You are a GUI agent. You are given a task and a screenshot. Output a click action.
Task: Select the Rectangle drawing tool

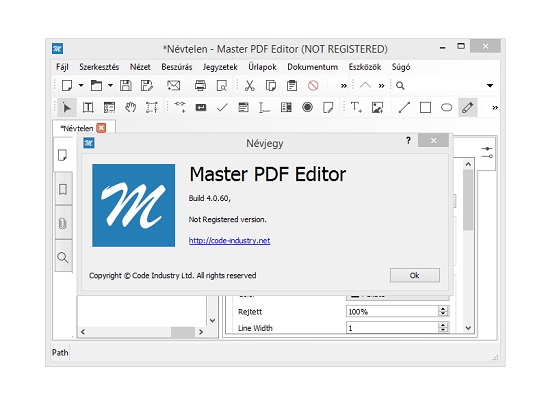point(425,107)
